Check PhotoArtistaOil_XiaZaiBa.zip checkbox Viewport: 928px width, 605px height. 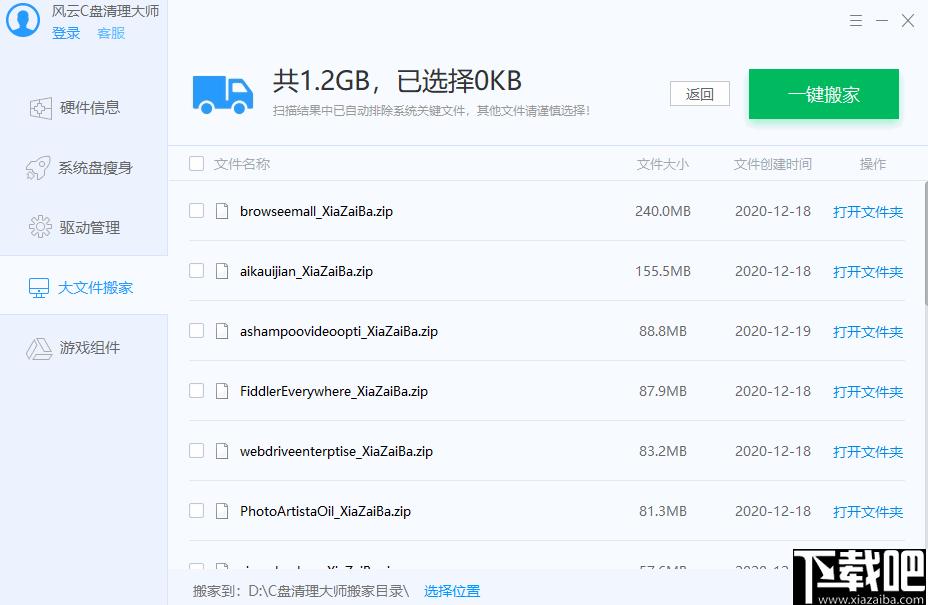[x=196, y=510]
